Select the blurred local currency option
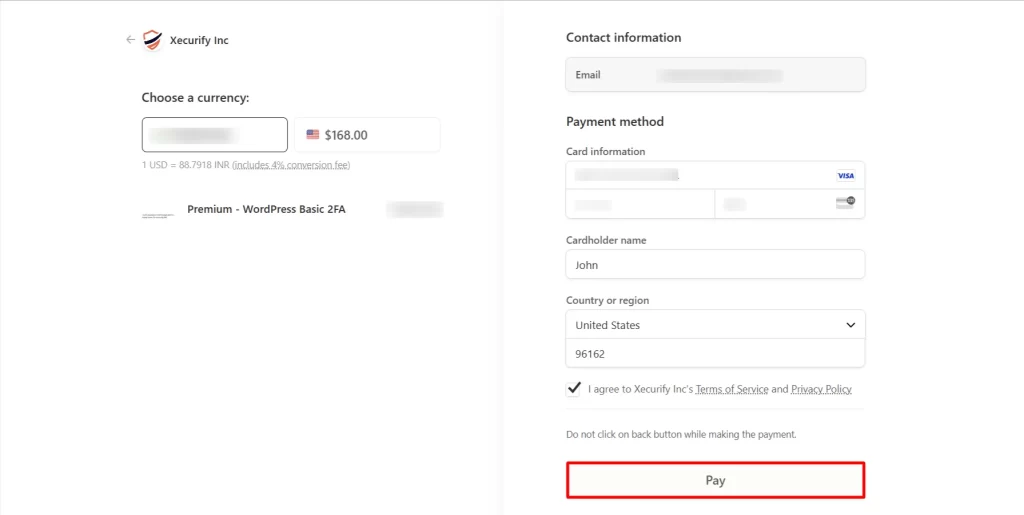Screen dimensions: 1024x515 [215, 135]
